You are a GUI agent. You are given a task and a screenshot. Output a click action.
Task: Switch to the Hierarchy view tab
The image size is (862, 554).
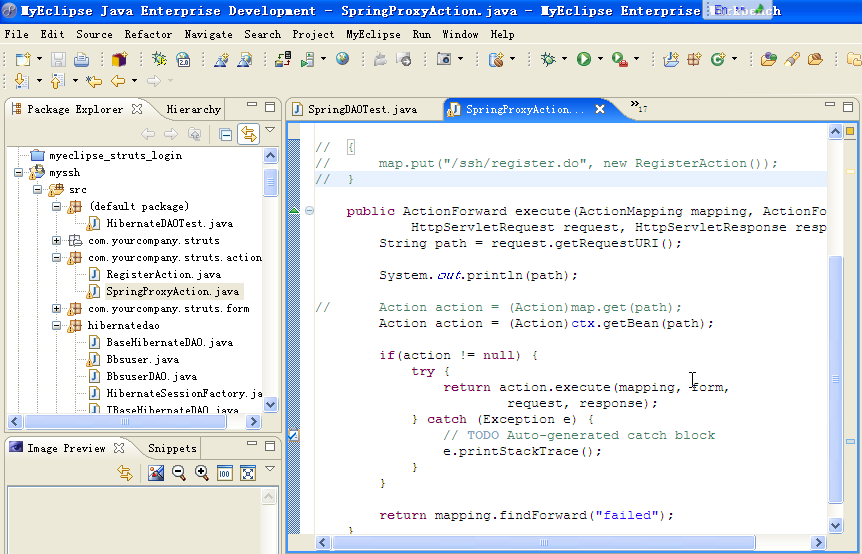193,109
